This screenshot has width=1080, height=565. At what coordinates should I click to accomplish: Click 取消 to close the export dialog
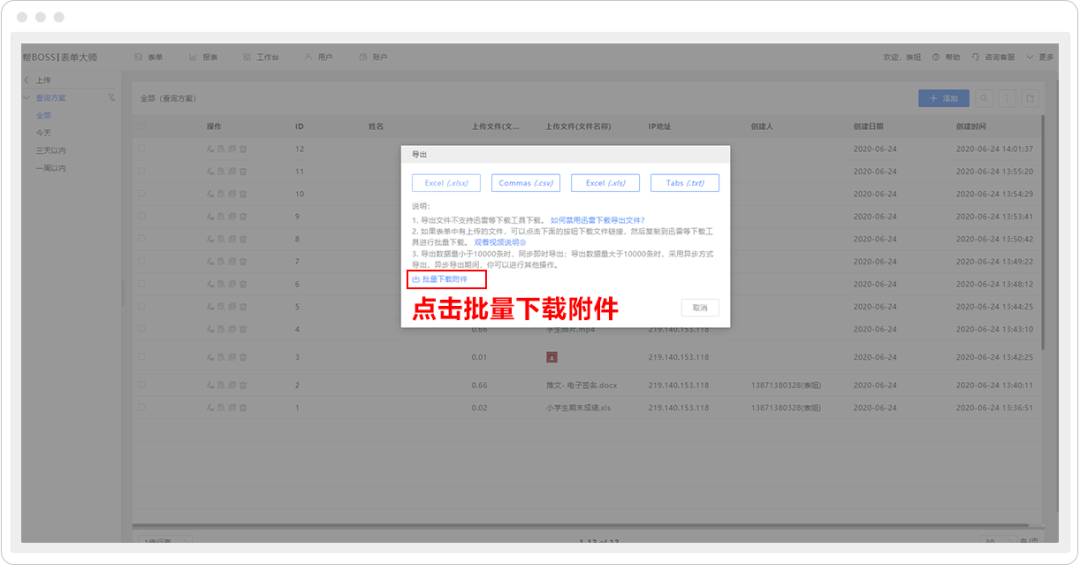tap(700, 307)
